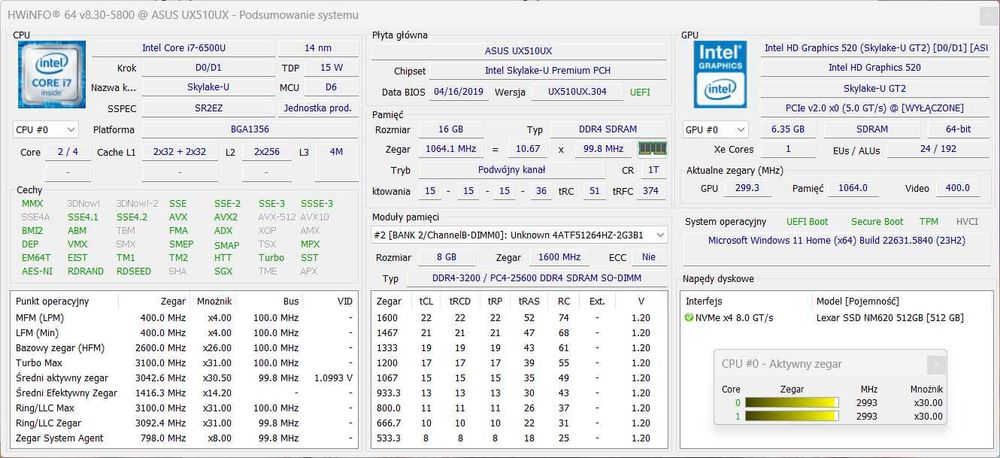The width and height of the screenshot is (1000, 458).
Task: Select the Turbo Max operating point row
Action: tap(184, 363)
